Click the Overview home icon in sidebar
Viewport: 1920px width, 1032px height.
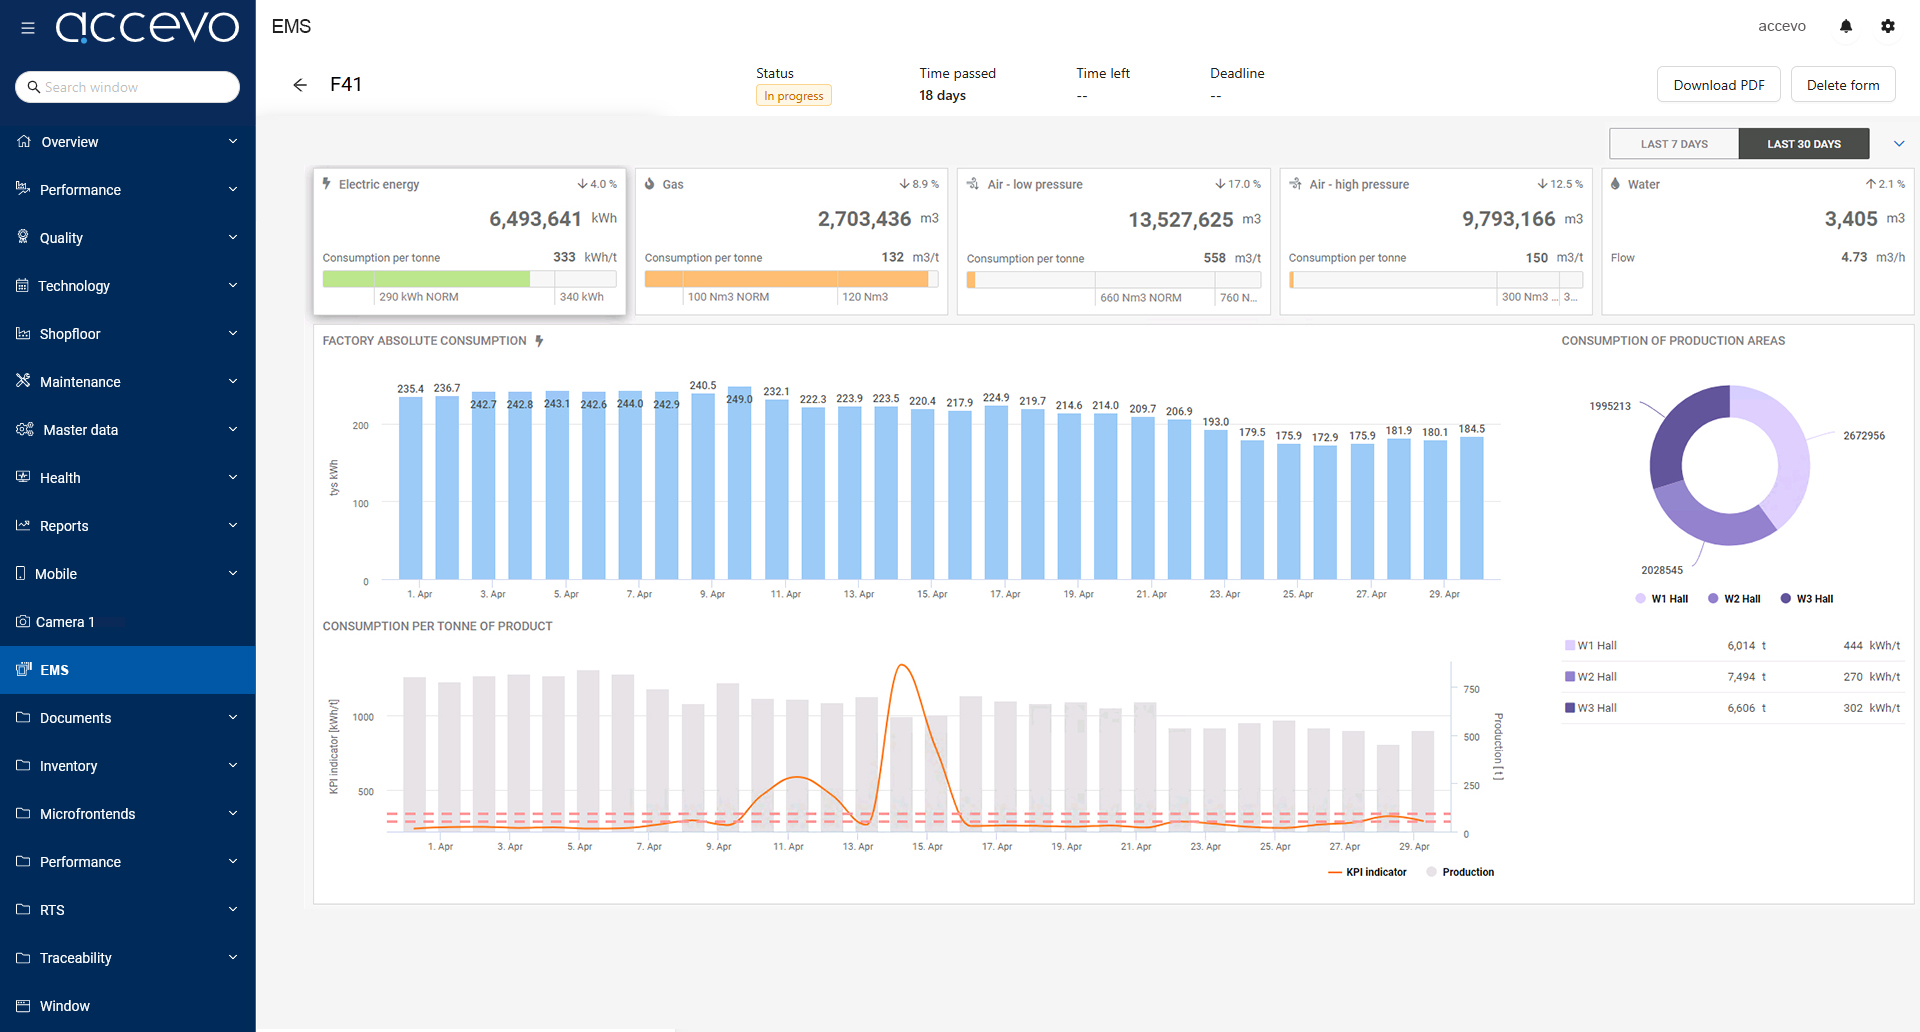(24, 141)
